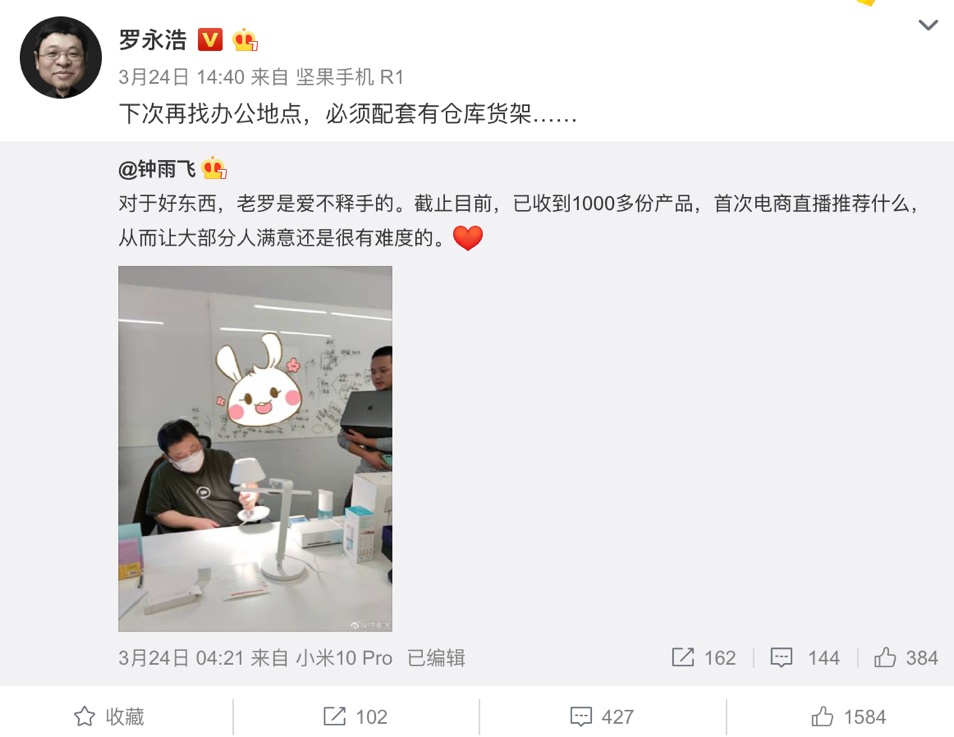
Task: Open Luo Yonghao's profile avatar
Action: point(61,57)
